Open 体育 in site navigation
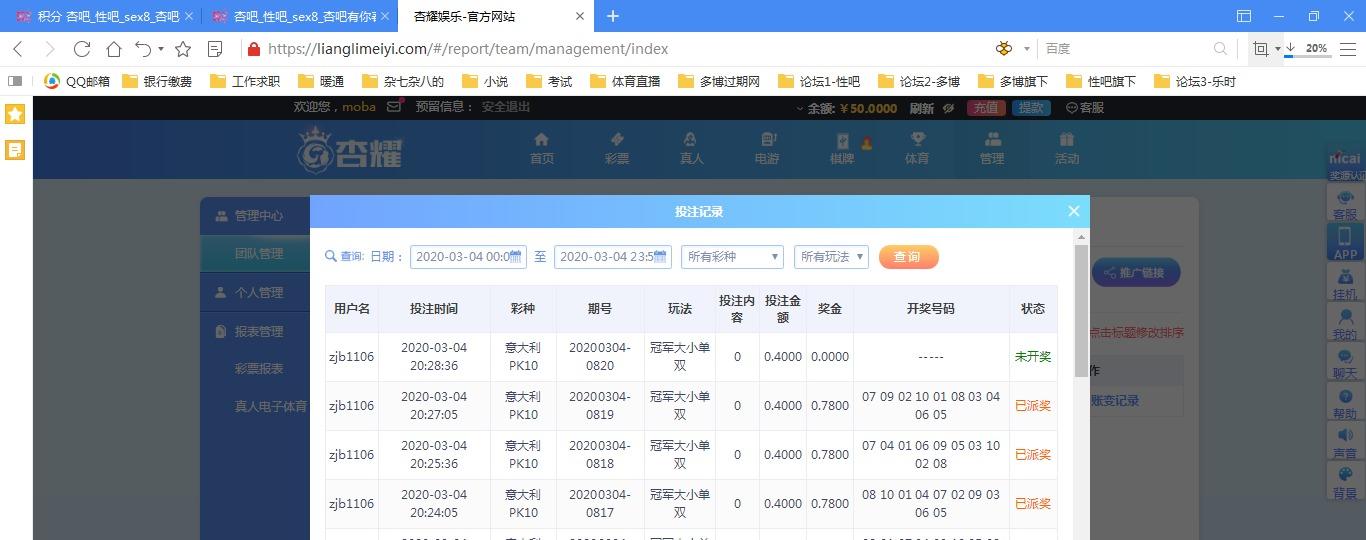This screenshot has height=540, width=1366. click(x=917, y=148)
